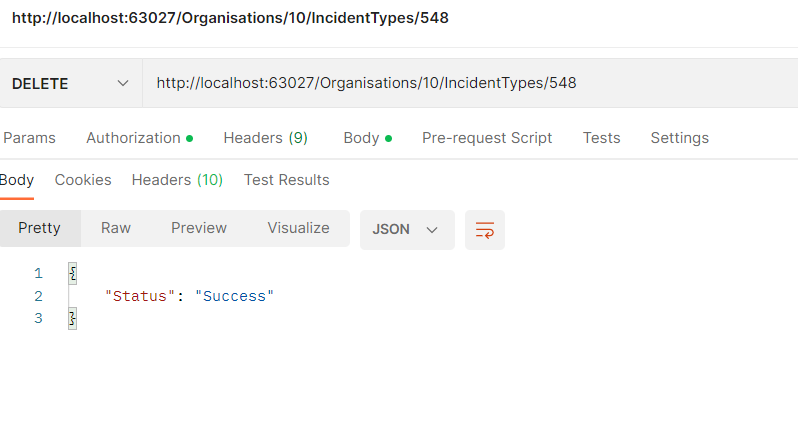Go to Pre-request Script tab
798x433 pixels.
487,138
